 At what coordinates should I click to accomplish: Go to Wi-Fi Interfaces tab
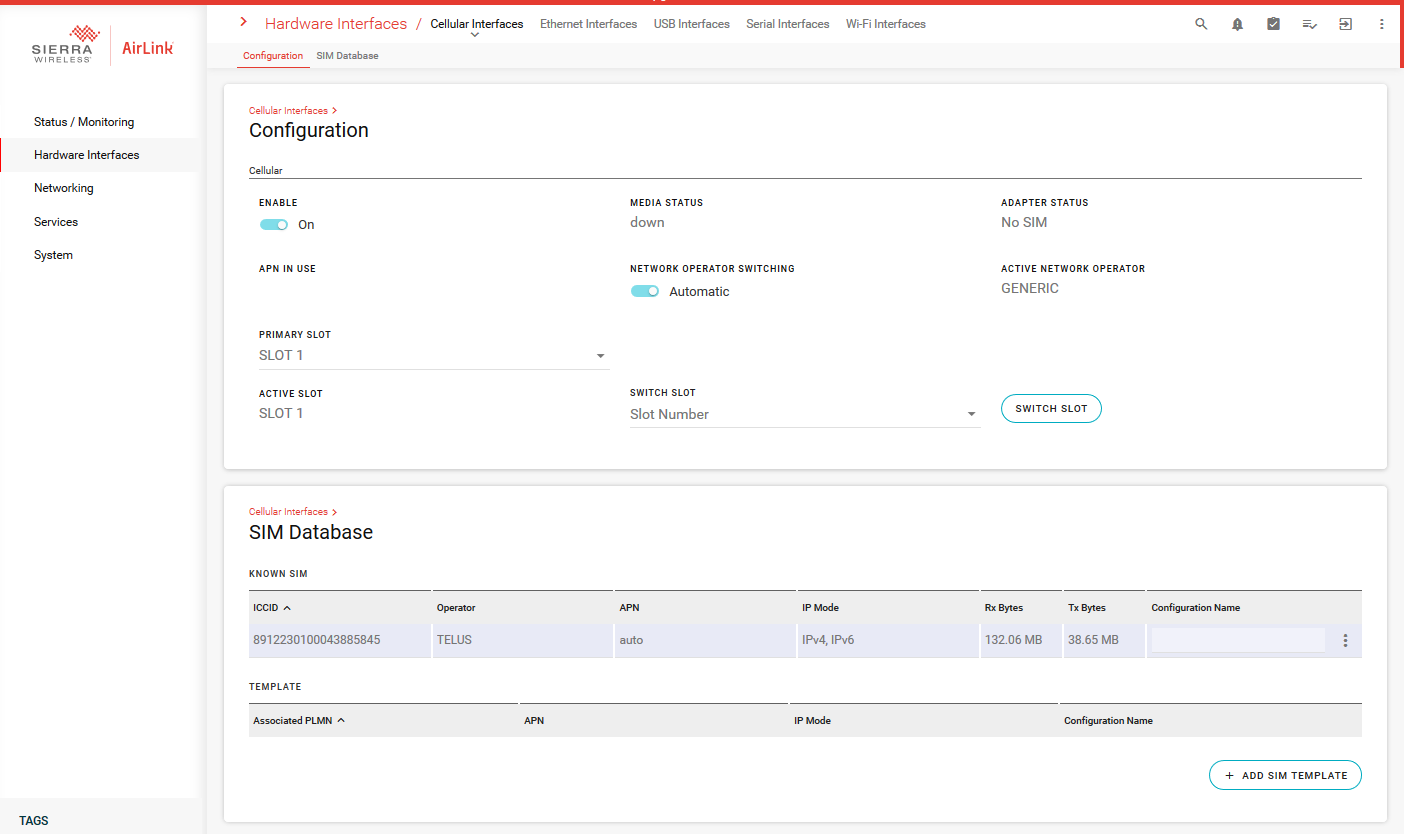(885, 24)
